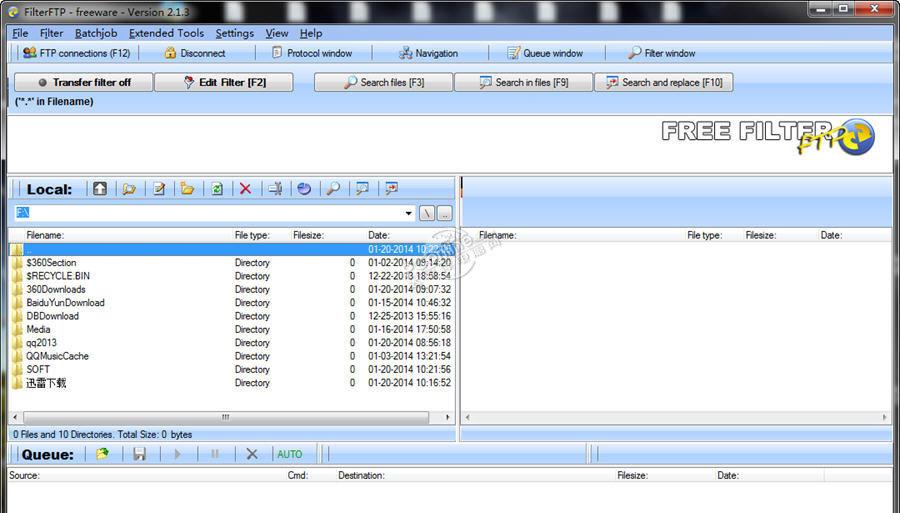Select the BaiduYunDownload folder
This screenshot has width=900, height=513.
pyautogui.click(x=65, y=302)
